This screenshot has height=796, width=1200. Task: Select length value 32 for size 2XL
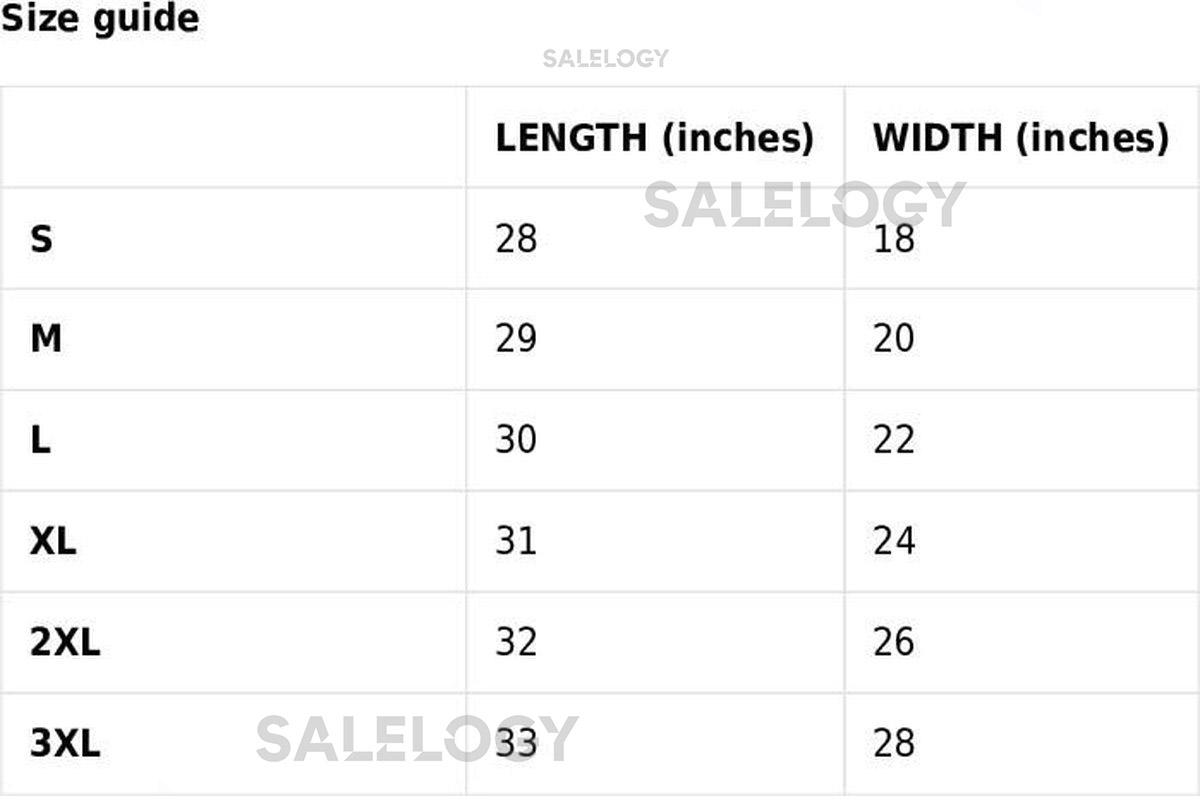pyautogui.click(x=516, y=642)
